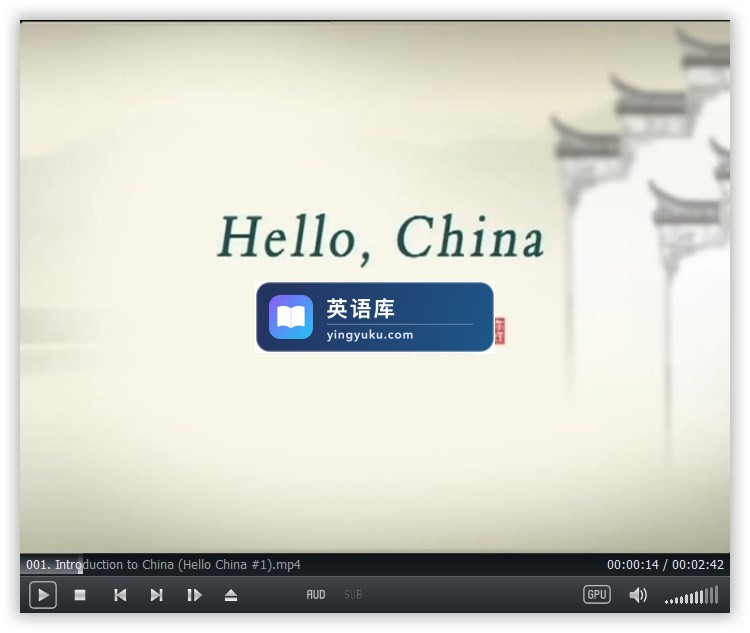Stop the video with the square button
Viewport: 750px width, 633px height.
coord(80,595)
